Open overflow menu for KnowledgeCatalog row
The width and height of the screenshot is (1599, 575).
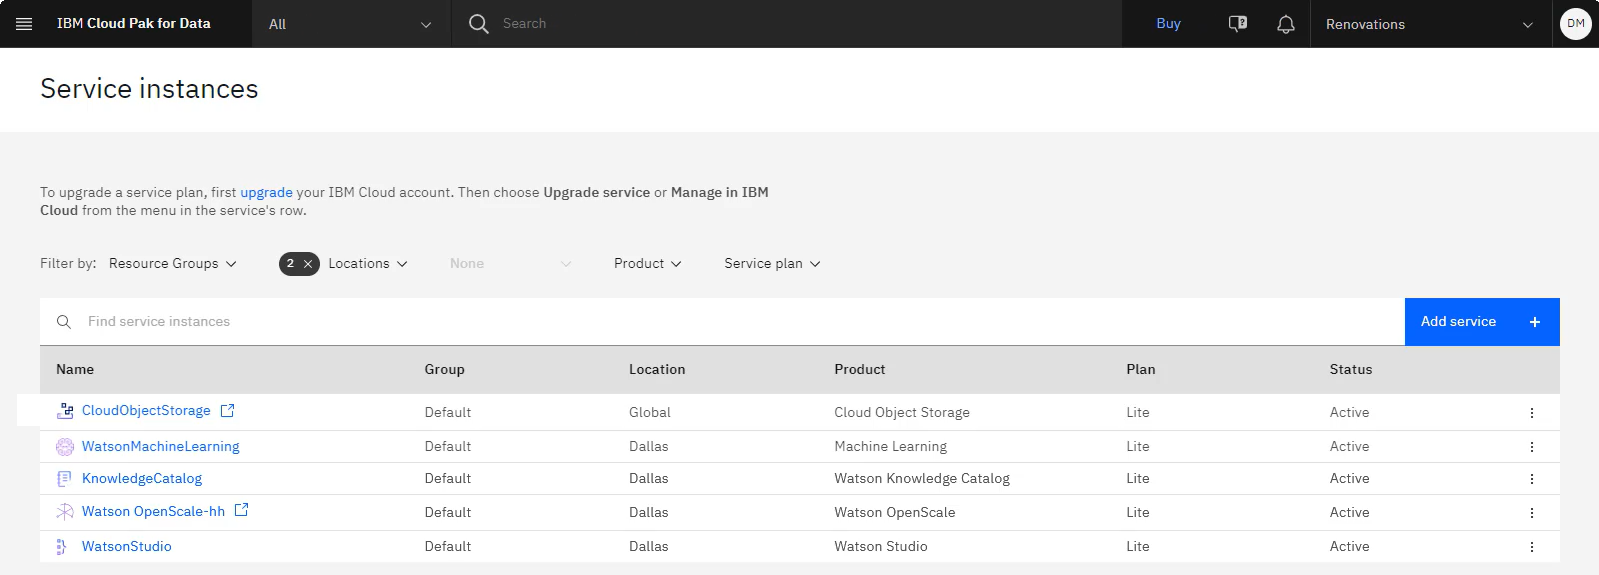point(1531,479)
